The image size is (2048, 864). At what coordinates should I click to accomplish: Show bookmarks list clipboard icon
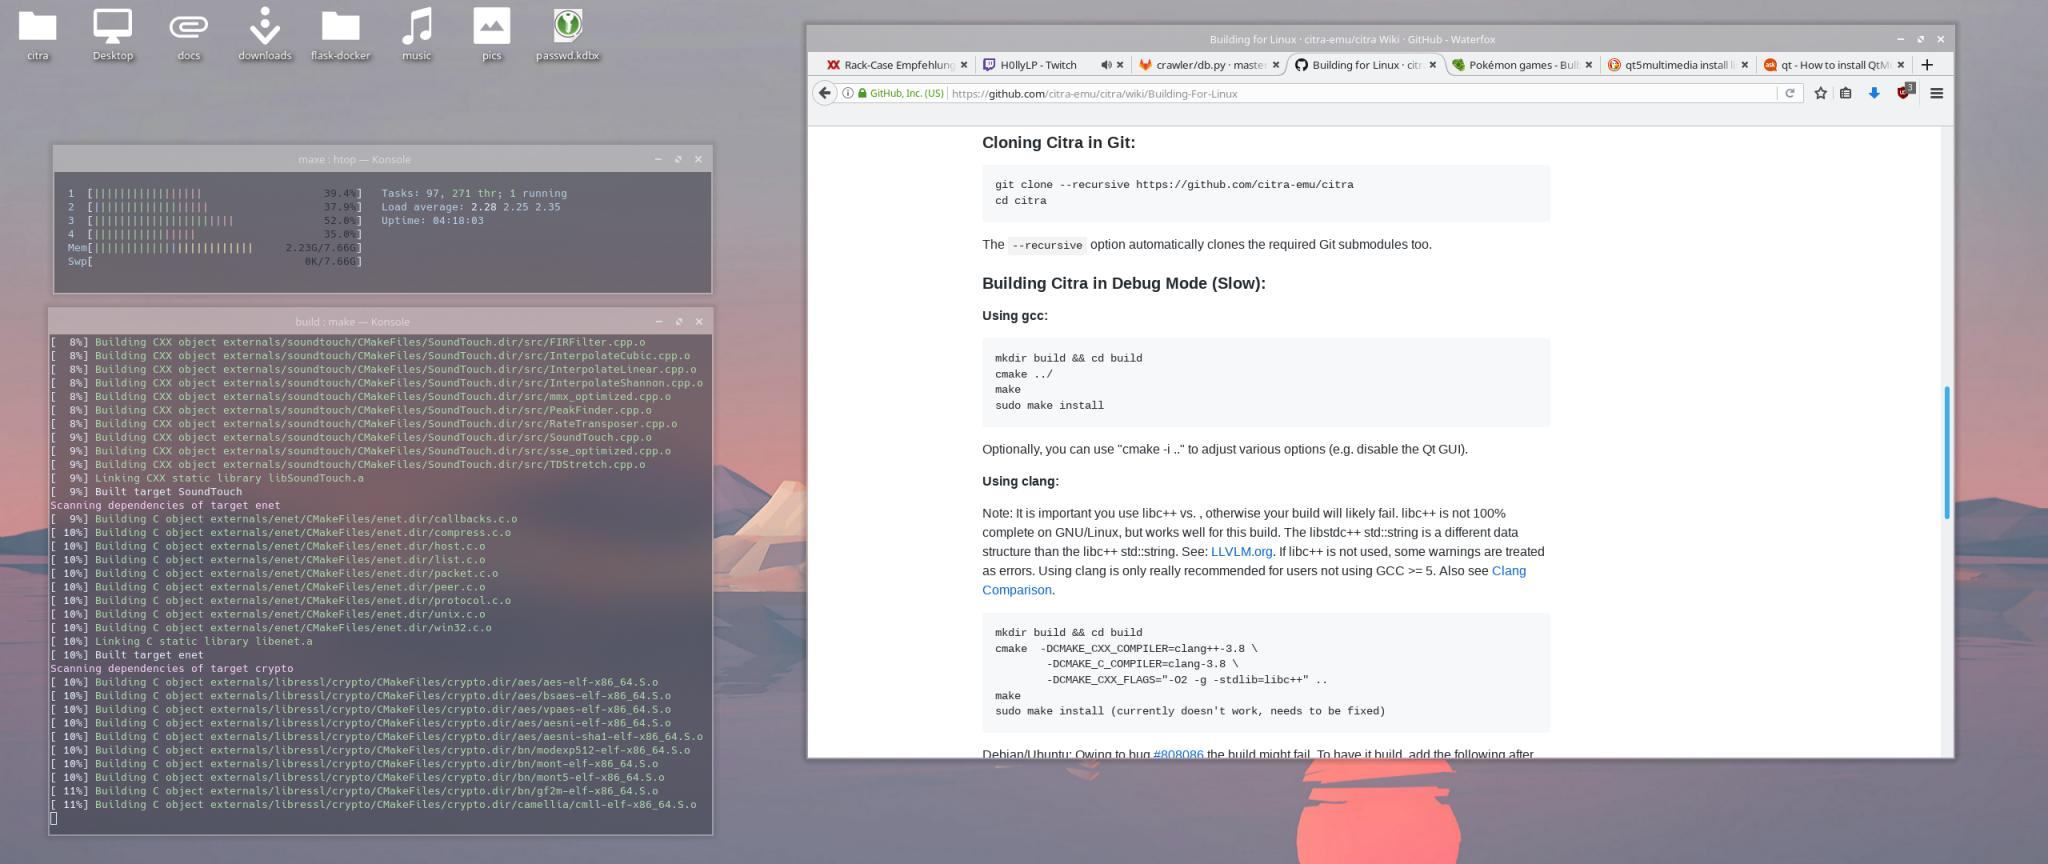pyautogui.click(x=1846, y=93)
